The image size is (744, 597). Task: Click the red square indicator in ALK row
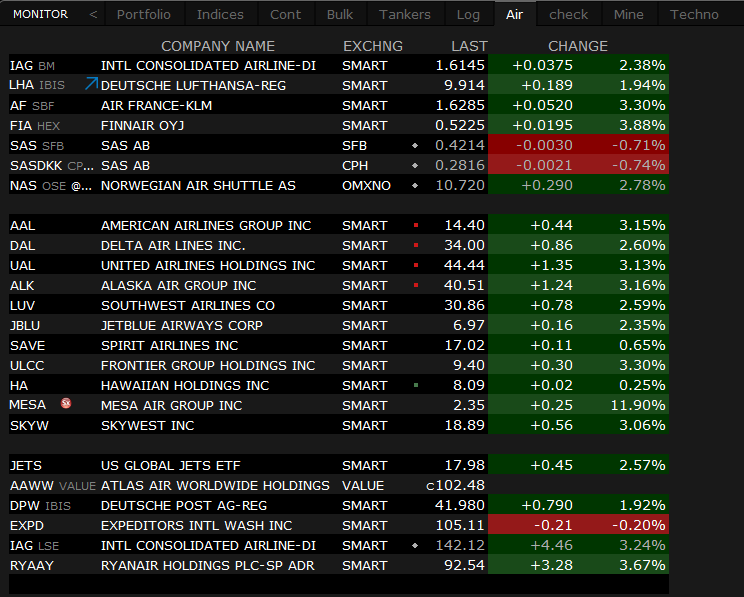click(416, 285)
